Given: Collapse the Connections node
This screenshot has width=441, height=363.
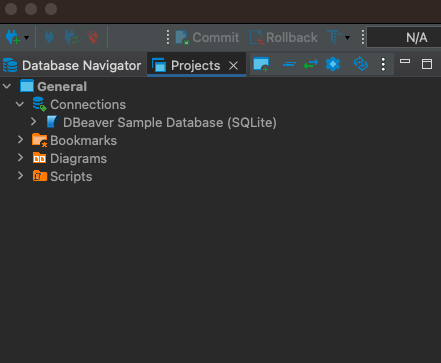Looking at the screenshot, I should pyautogui.click(x=20, y=104).
